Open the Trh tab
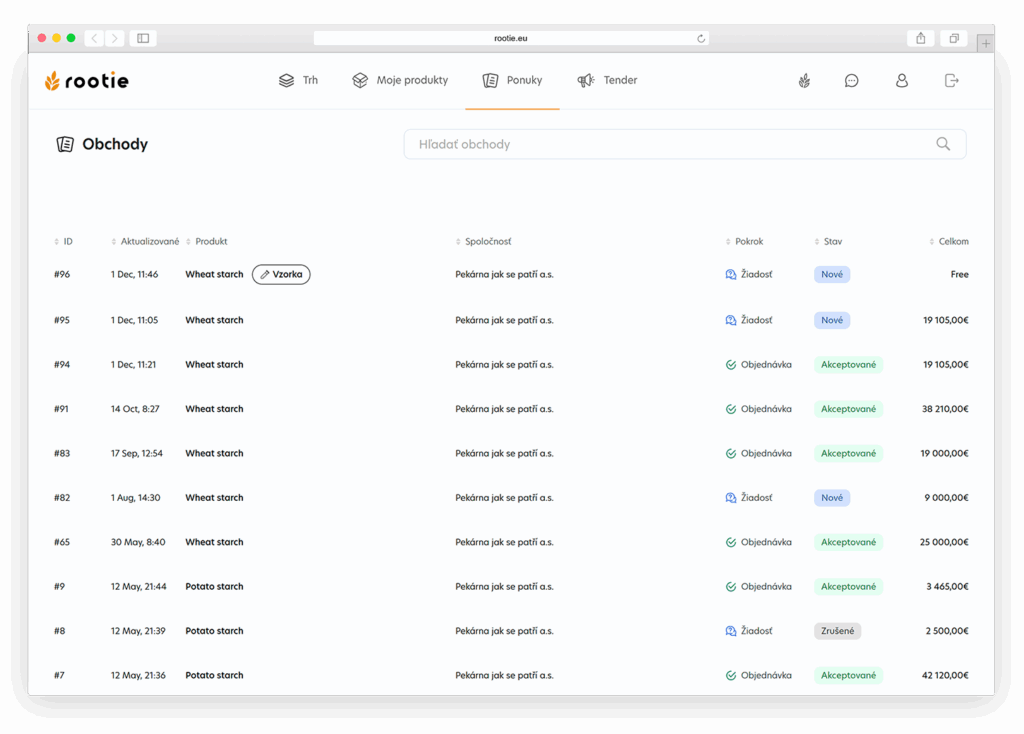The width and height of the screenshot is (1024, 734). point(298,81)
